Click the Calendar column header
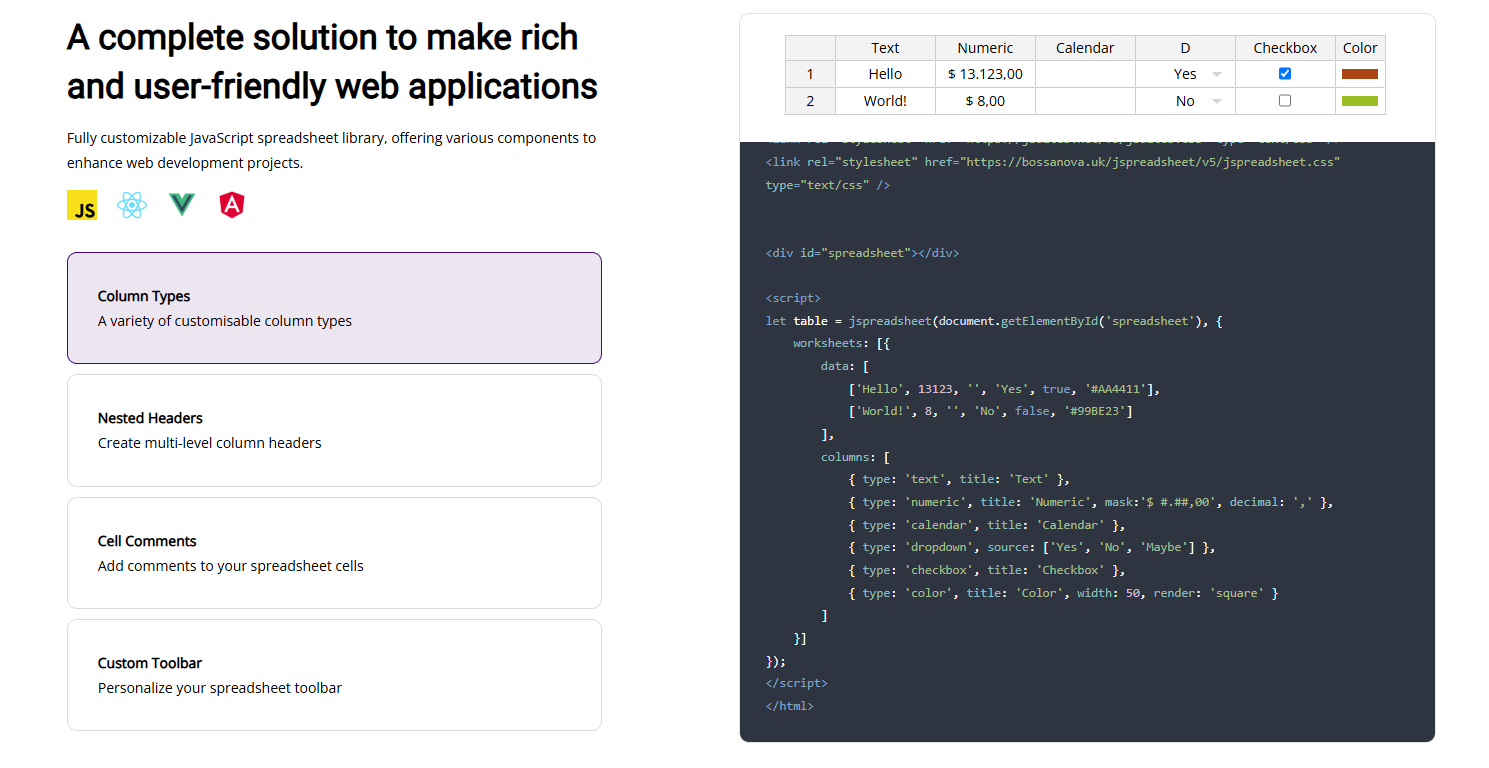This screenshot has height=768, width=1489. point(1085,47)
